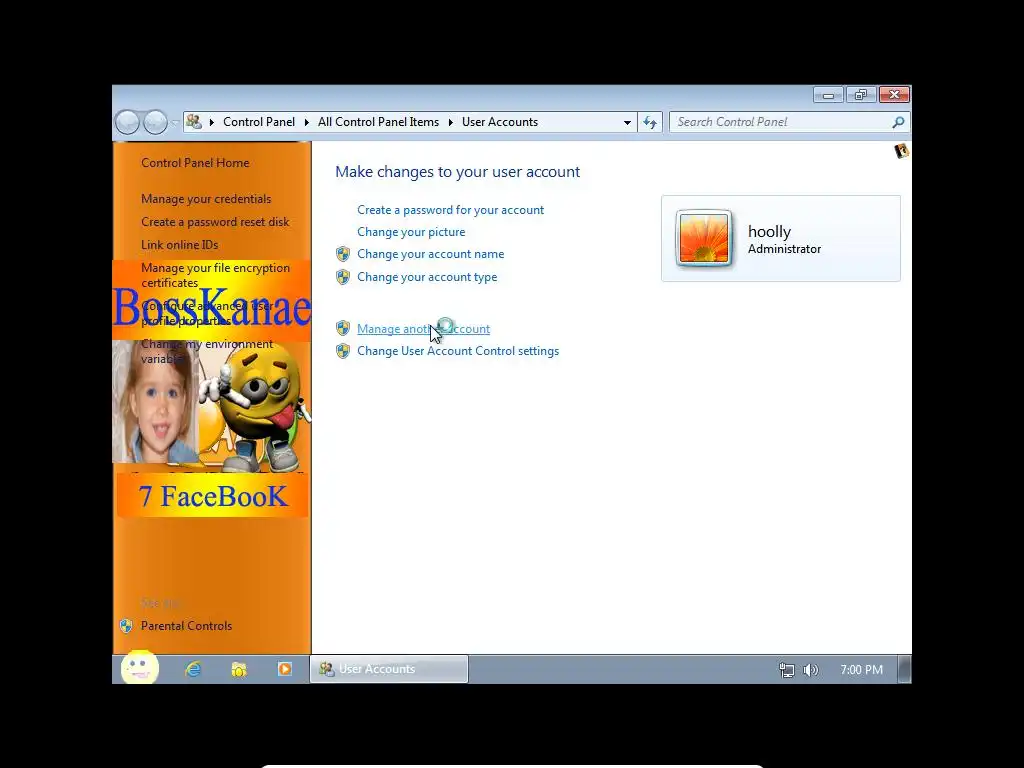Viewport: 1024px width, 768px height.
Task: Click shield icon next to Parental Controls
Action: (127, 626)
